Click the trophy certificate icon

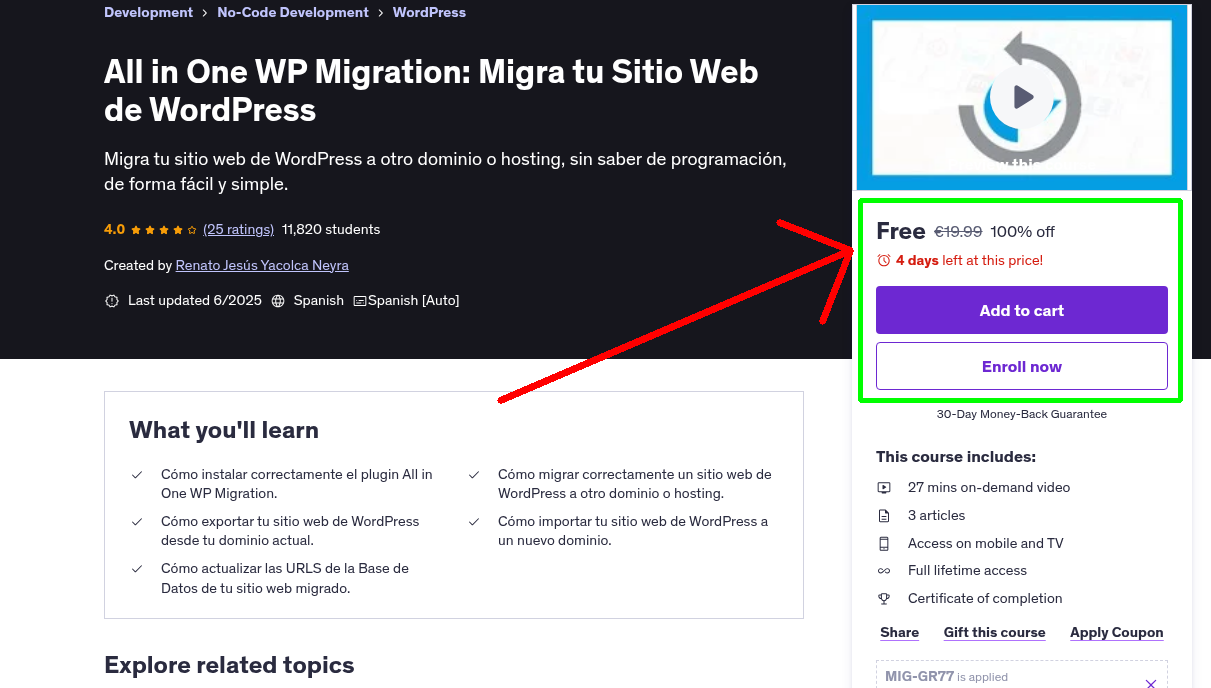click(884, 598)
